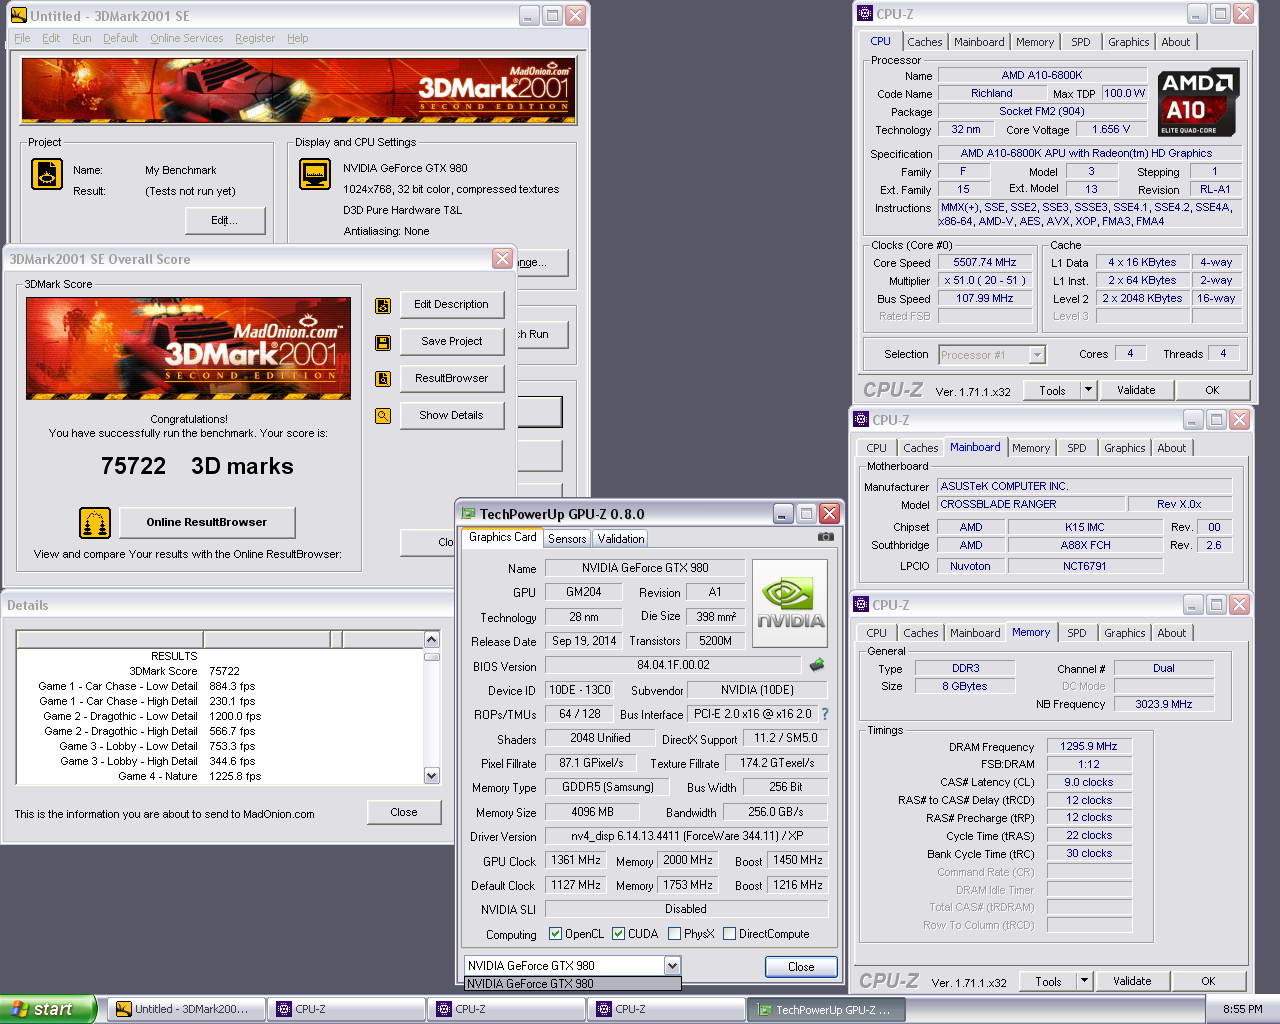This screenshot has height=1024, width=1280.
Task: Click the Edit Description button
Action: (452, 305)
